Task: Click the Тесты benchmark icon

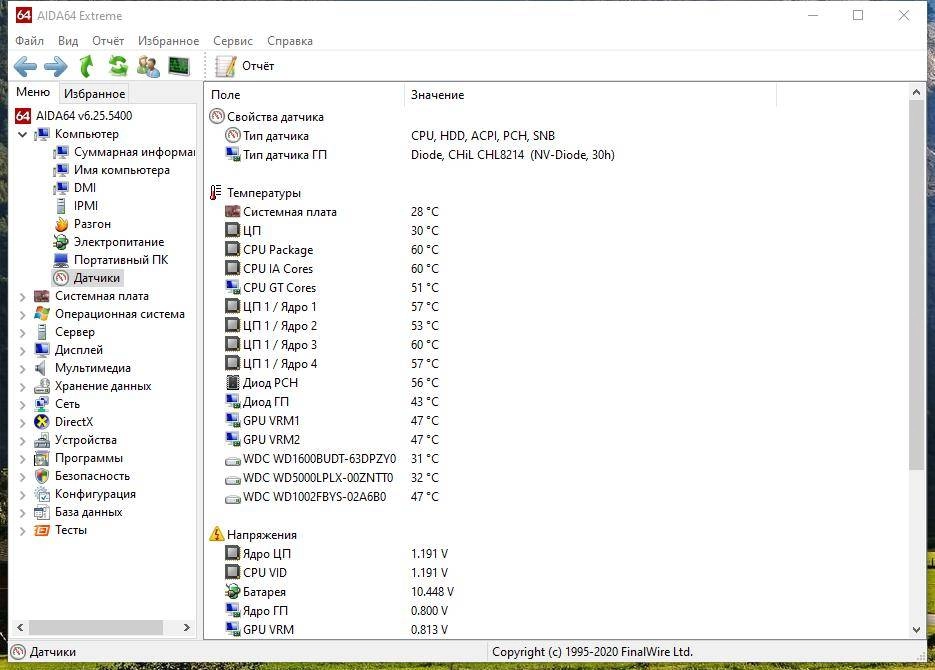Action: click(x=42, y=530)
